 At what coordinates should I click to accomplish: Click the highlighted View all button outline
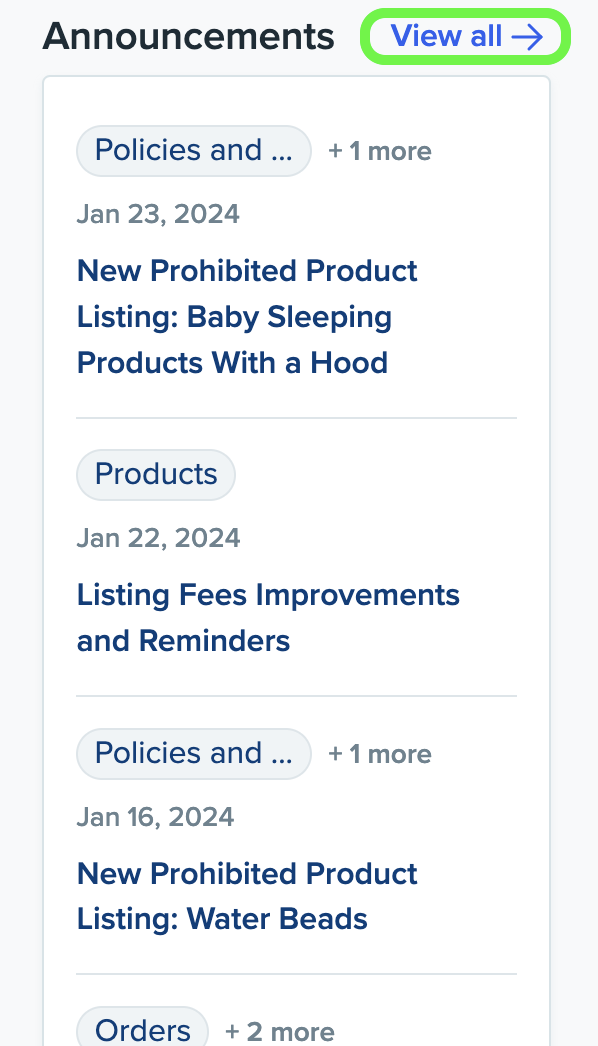pos(465,36)
